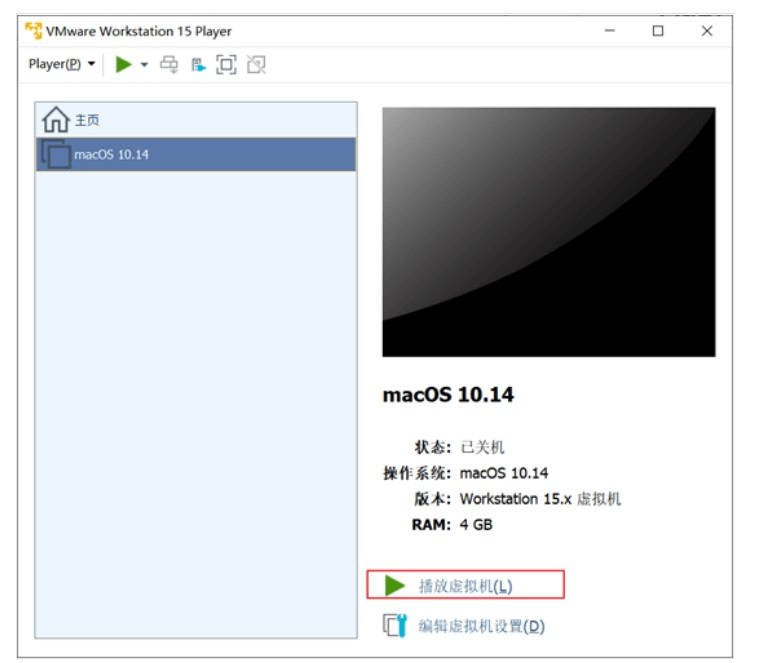Click the virtual machine preview thumbnail
This screenshot has width=758, height=663.
(548, 232)
